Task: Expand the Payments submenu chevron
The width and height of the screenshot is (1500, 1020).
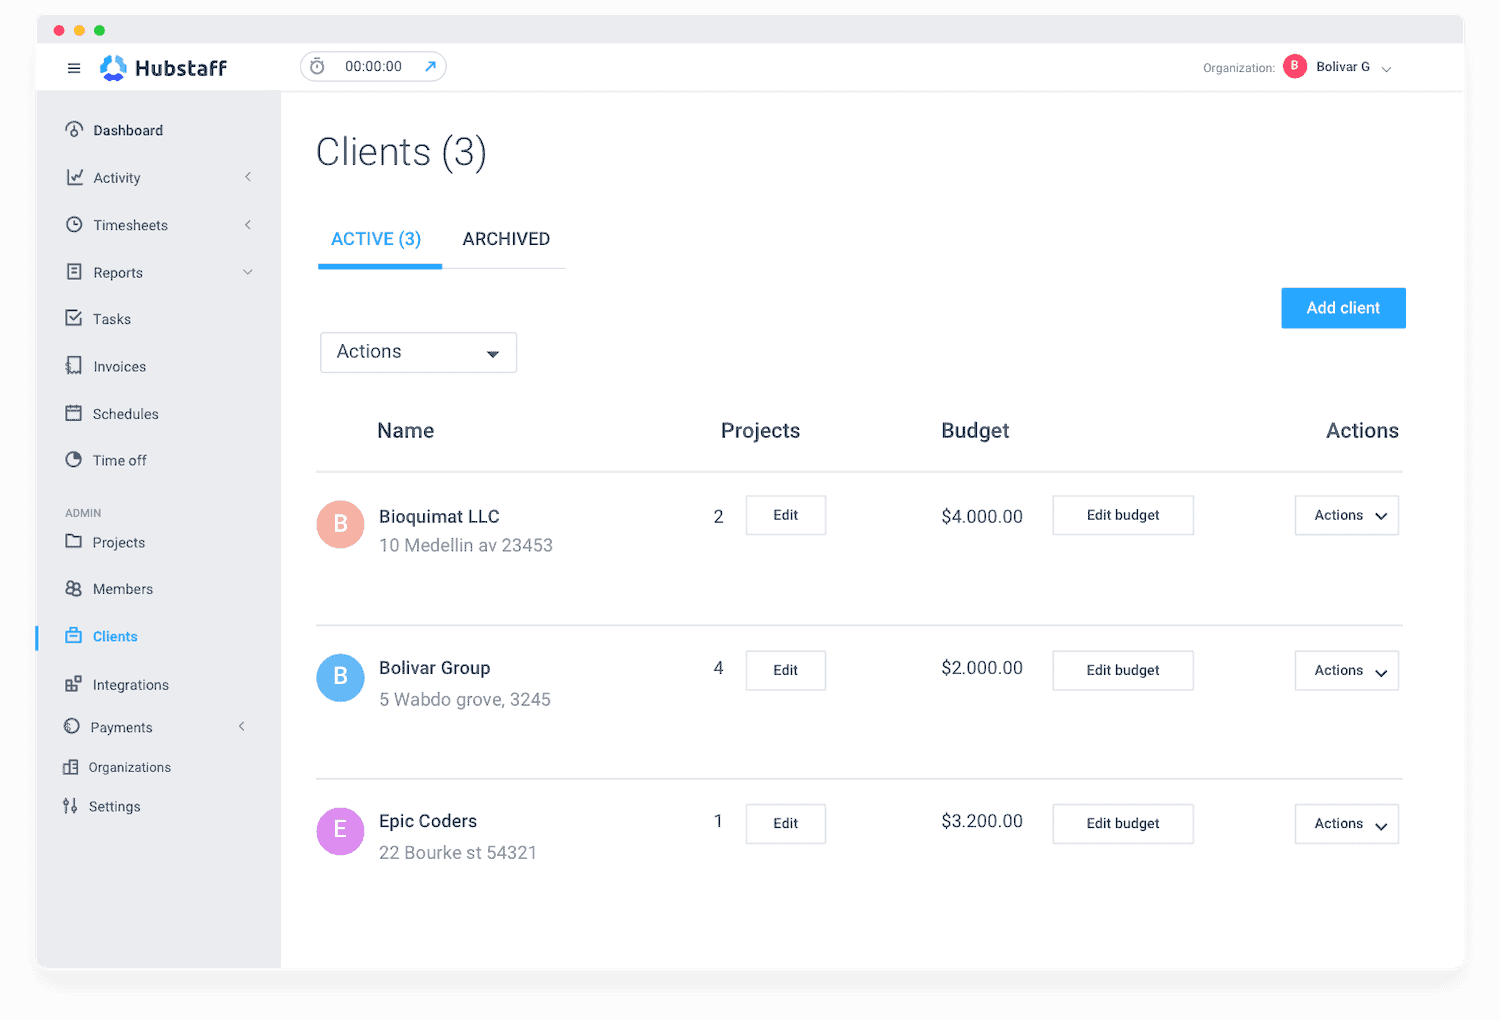Action: click(x=242, y=726)
